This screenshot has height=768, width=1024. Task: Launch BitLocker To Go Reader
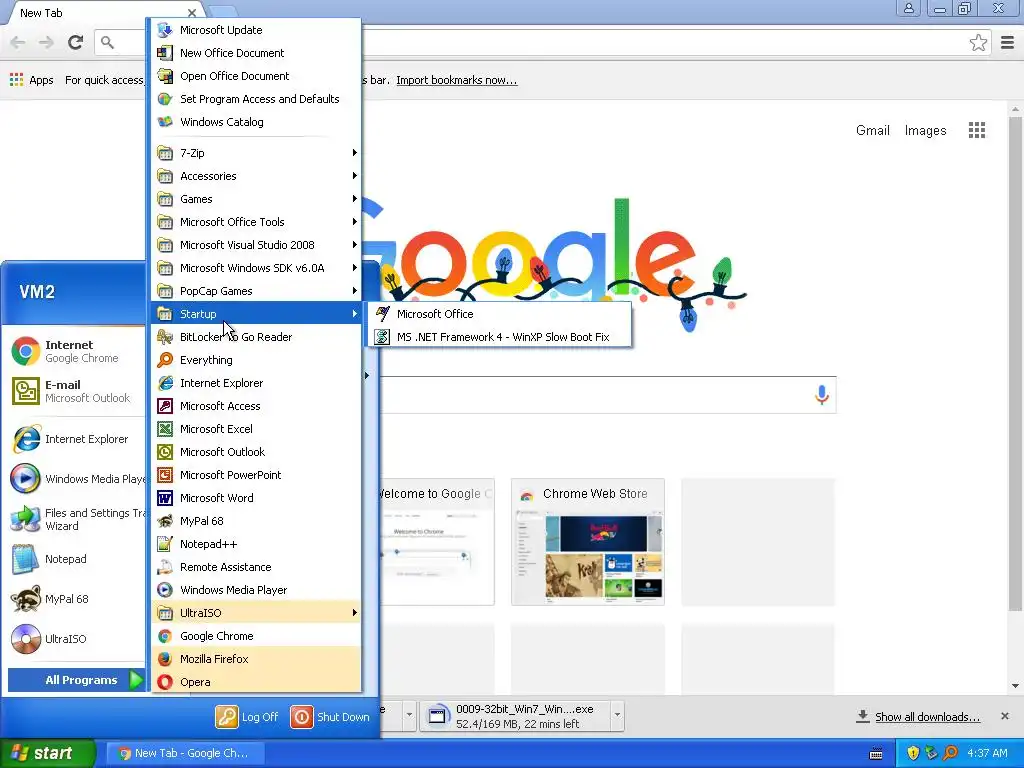[256, 337]
